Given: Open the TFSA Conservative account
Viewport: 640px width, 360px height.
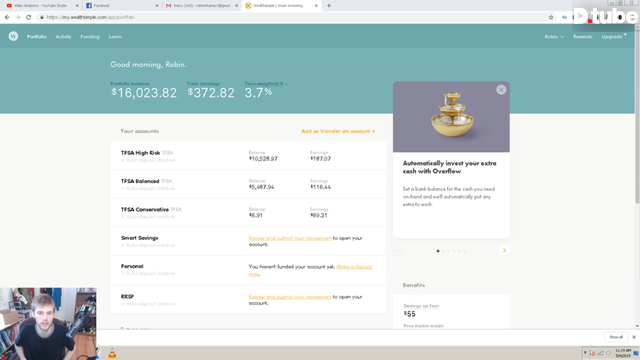Looking at the screenshot, I should click(248, 212).
